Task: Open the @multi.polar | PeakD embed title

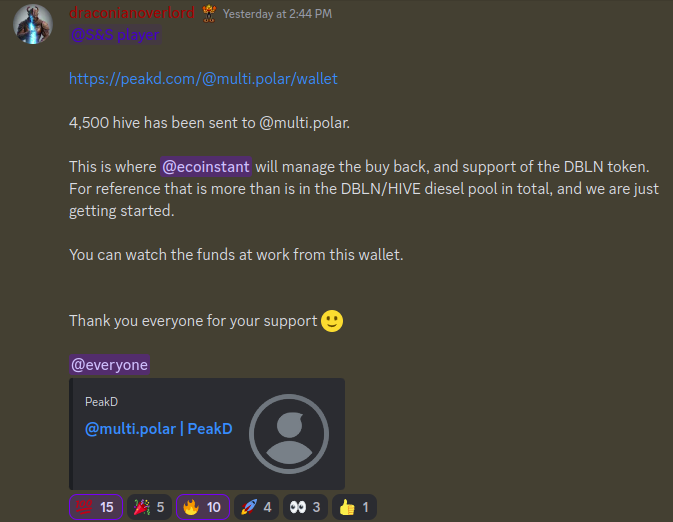Action: (x=159, y=428)
